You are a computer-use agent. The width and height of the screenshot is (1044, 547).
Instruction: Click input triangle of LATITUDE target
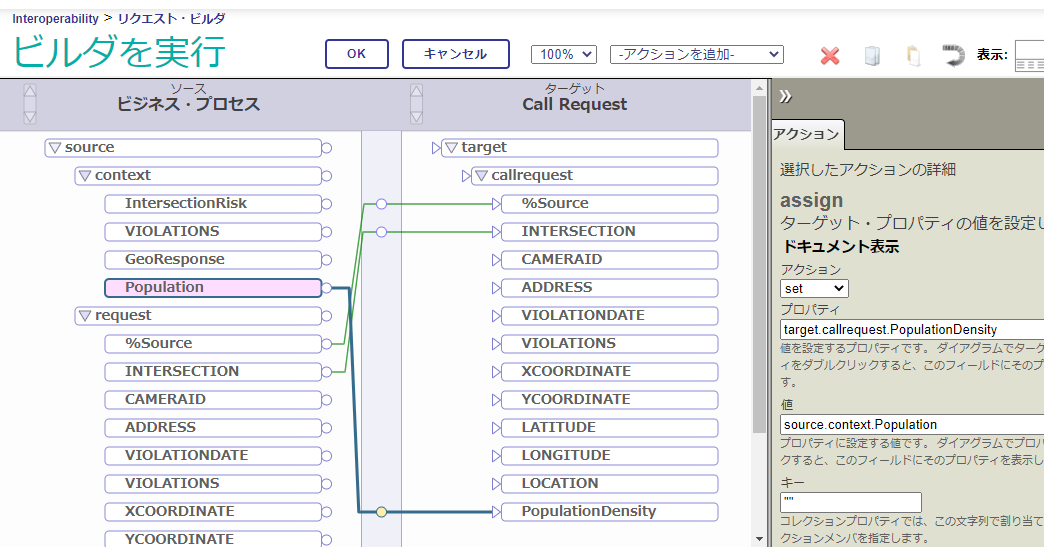496,428
